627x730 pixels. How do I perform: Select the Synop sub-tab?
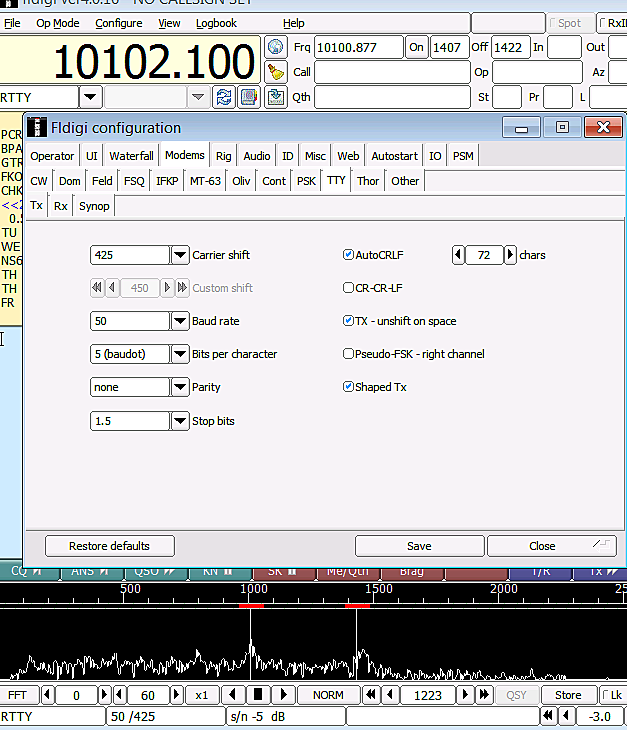(94, 206)
